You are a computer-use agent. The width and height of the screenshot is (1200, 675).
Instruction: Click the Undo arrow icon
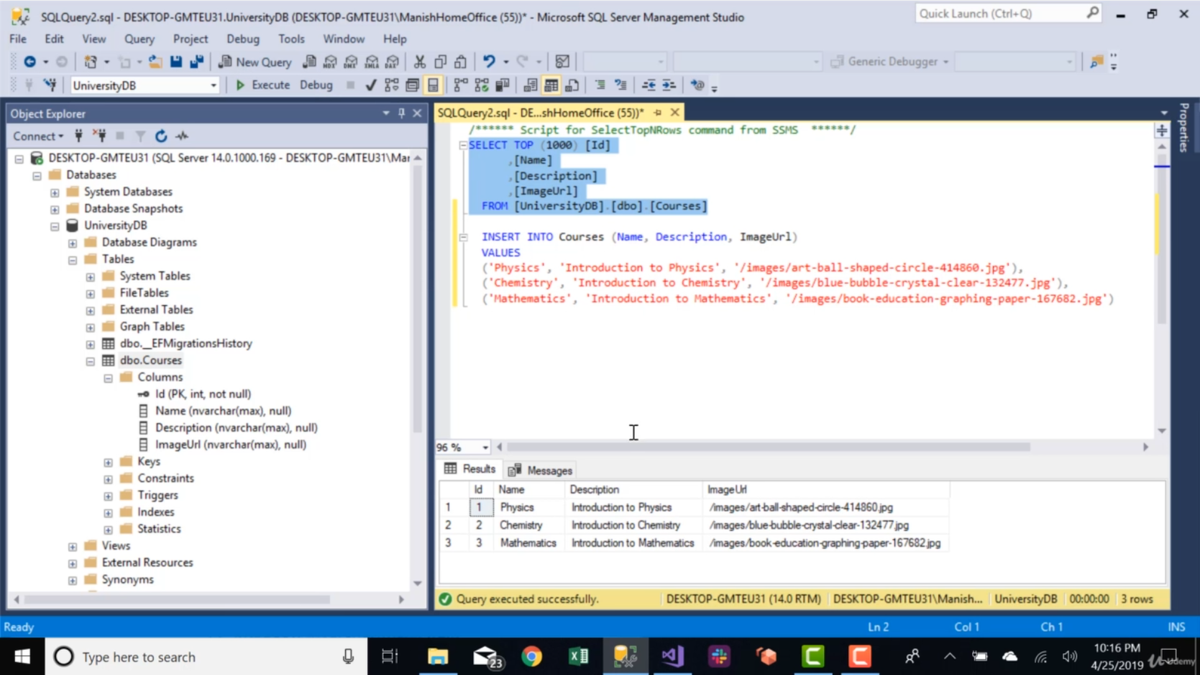(x=489, y=62)
